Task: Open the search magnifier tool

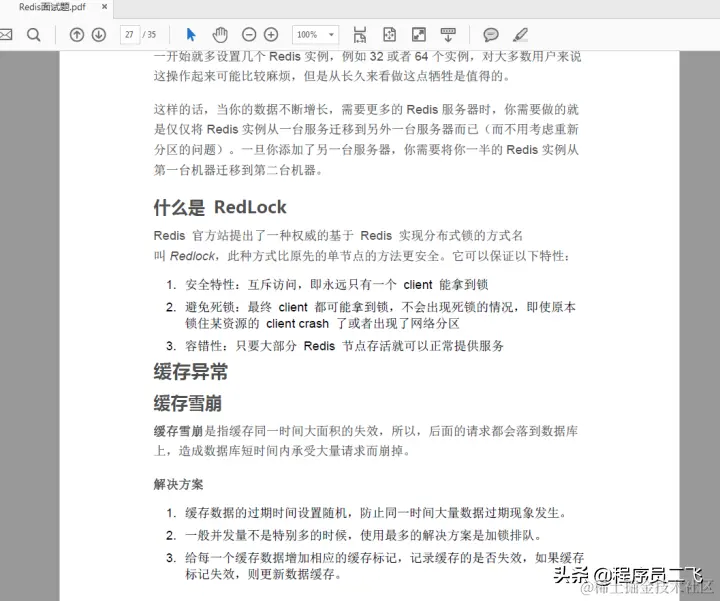Action: click(34, 34)
